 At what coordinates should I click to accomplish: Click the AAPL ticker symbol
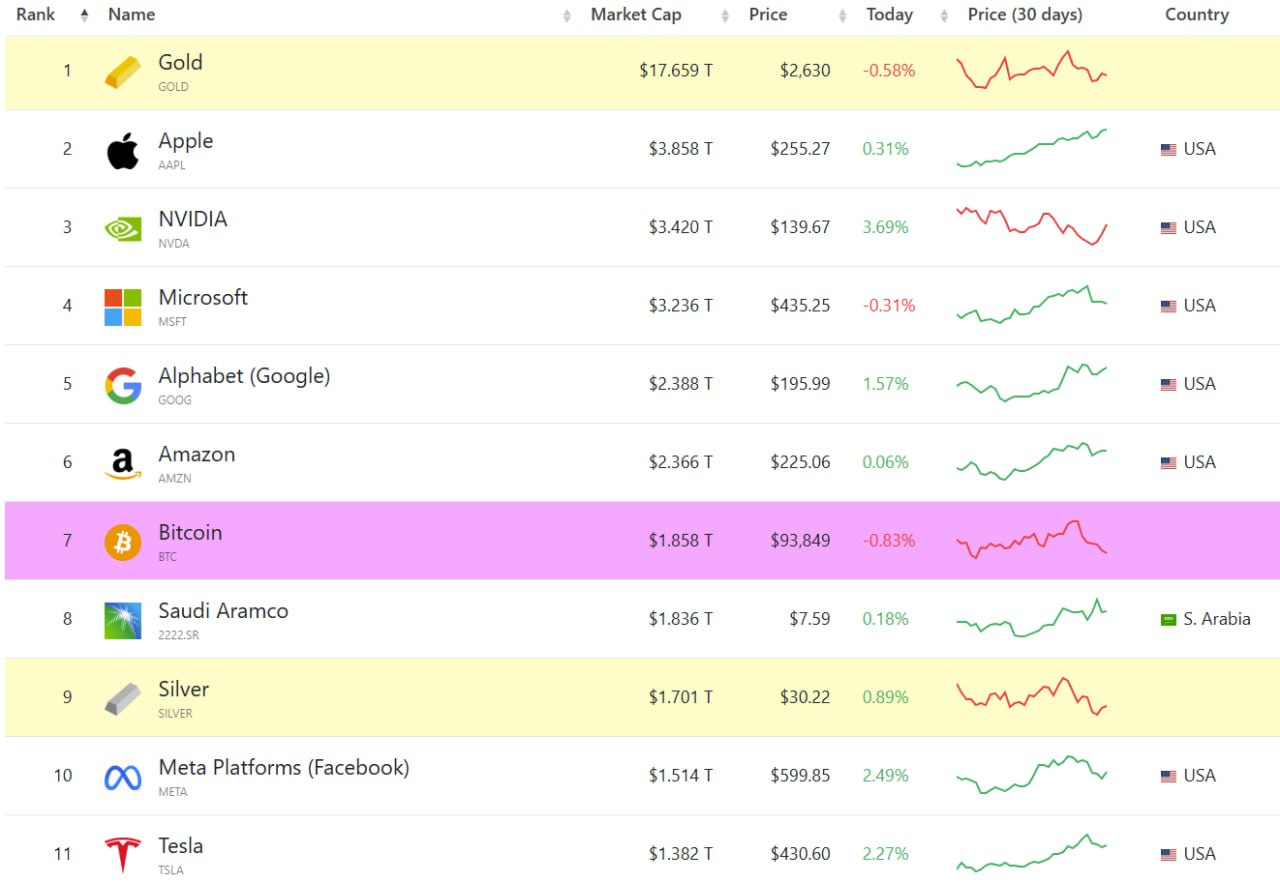(172, 165)
